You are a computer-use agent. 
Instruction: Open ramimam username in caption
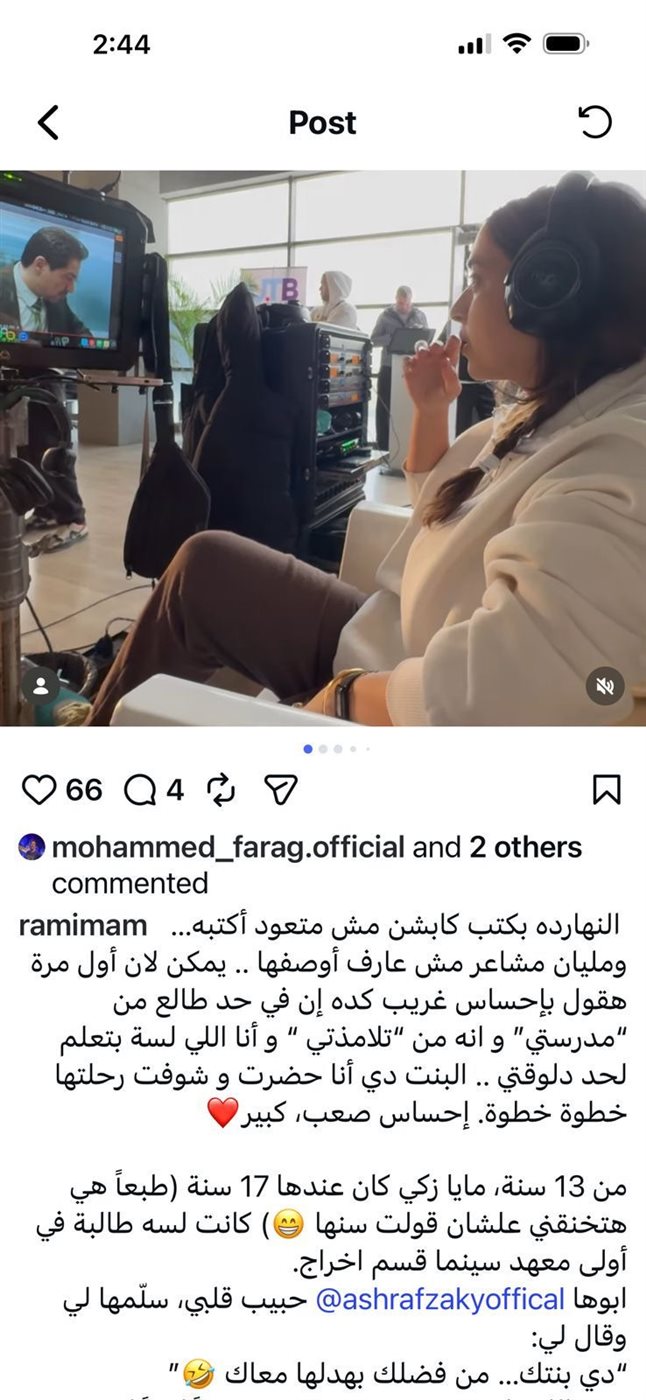(82, 925)
